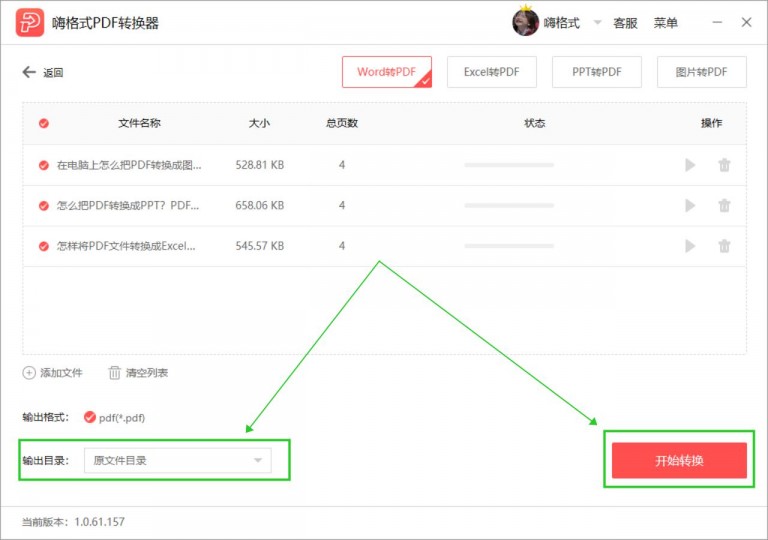Uncheck the 怎样将PDF文件转换成Excel file

tap(44, 246)
